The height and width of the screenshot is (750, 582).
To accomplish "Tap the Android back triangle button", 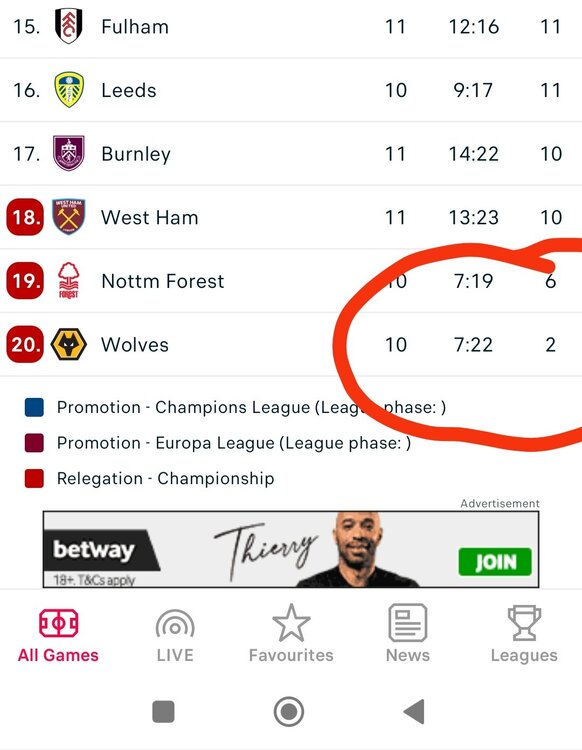I will coord(414,711).
